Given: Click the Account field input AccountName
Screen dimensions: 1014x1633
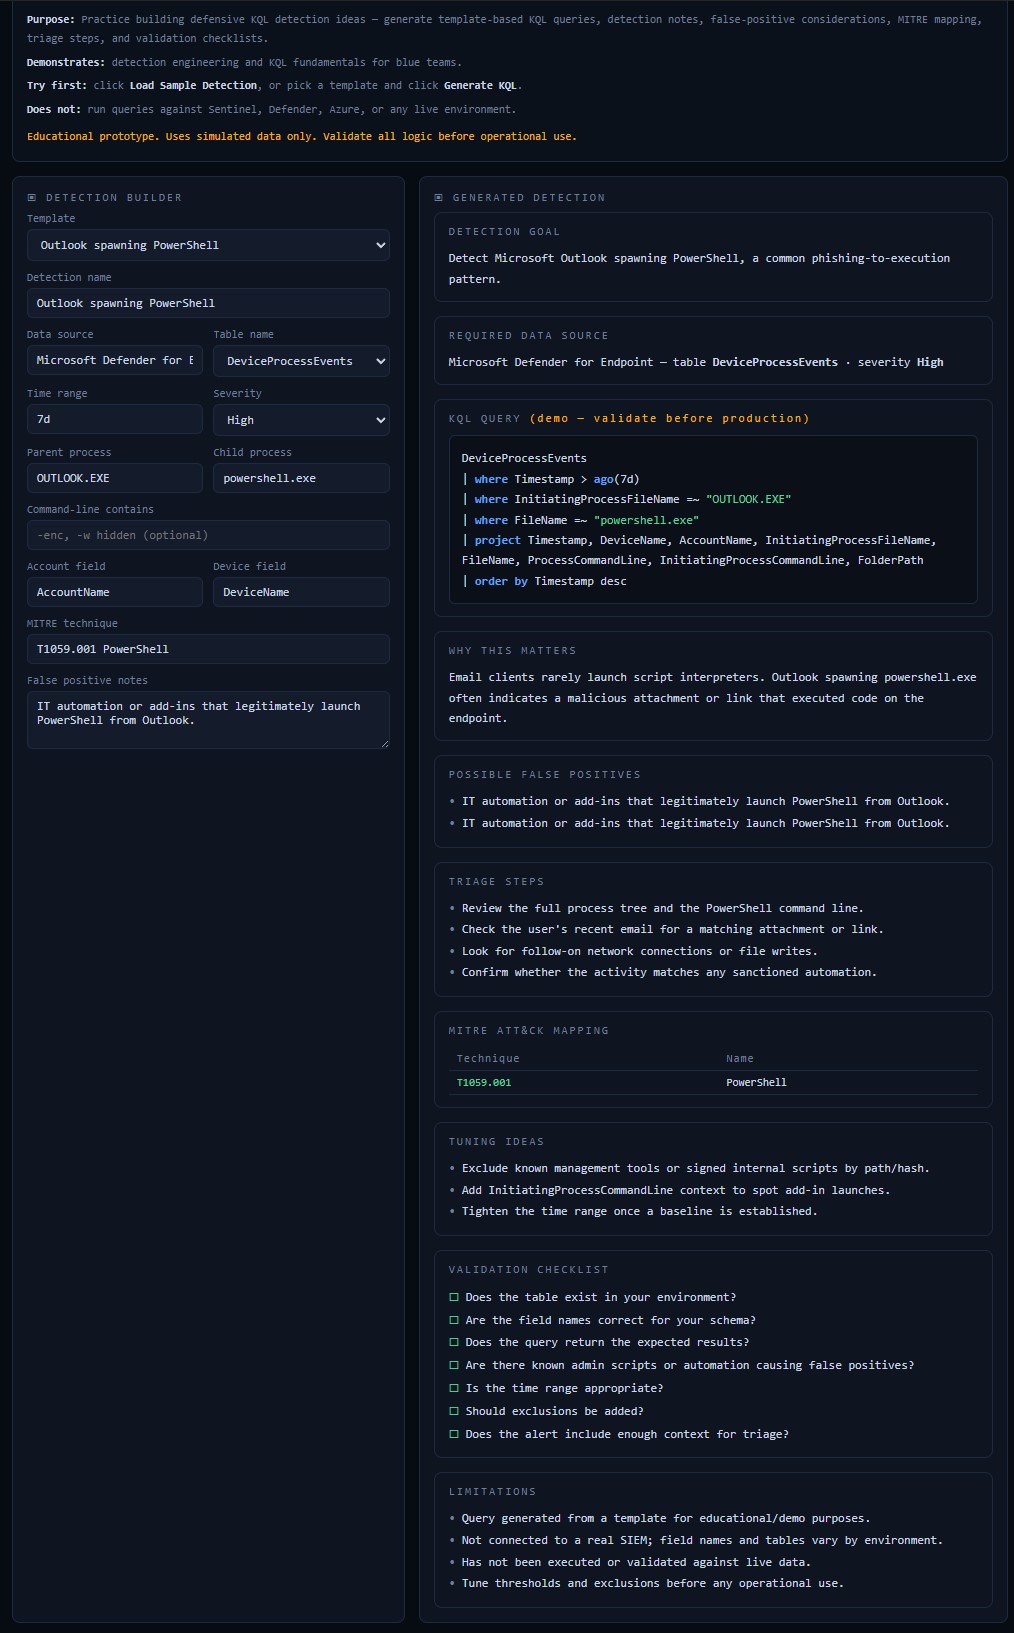Looking at the screenshot, I should coord(115,592).
